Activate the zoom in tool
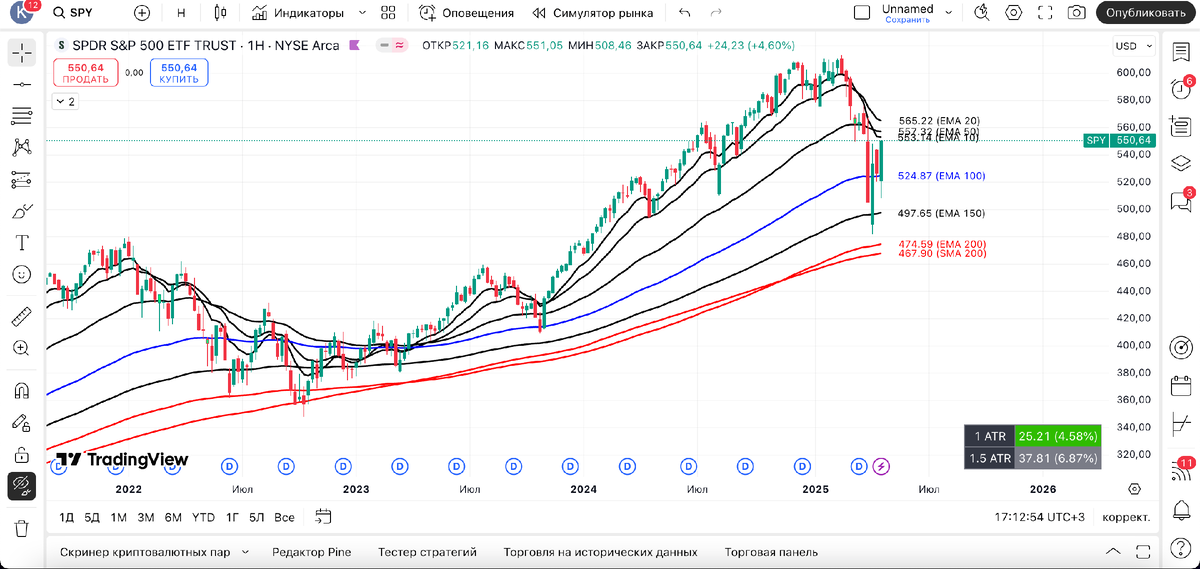 (22, 349)
